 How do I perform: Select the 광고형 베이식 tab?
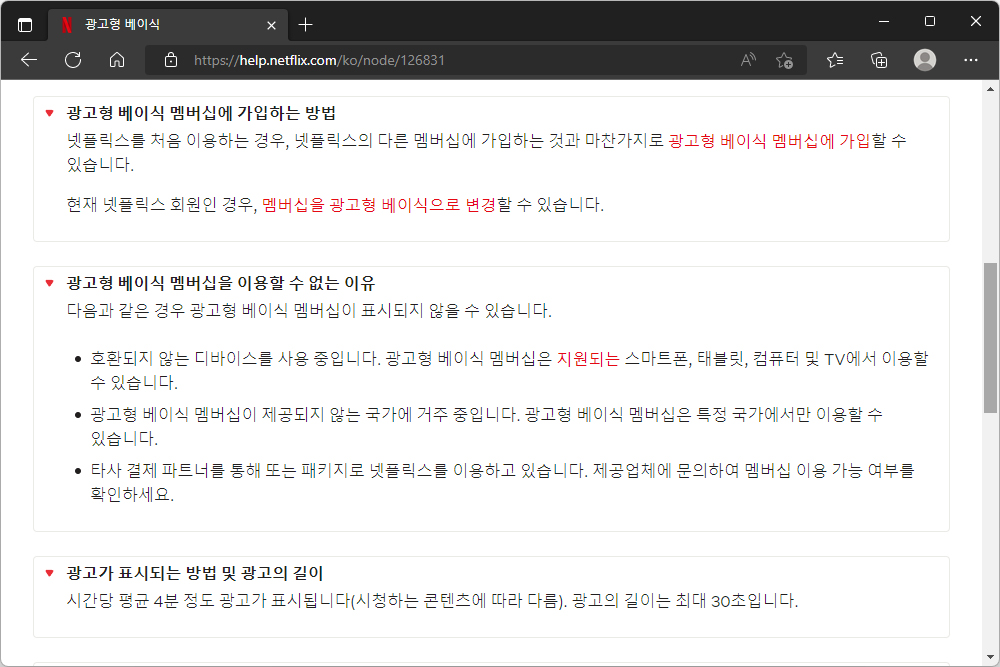pos(167,25)
